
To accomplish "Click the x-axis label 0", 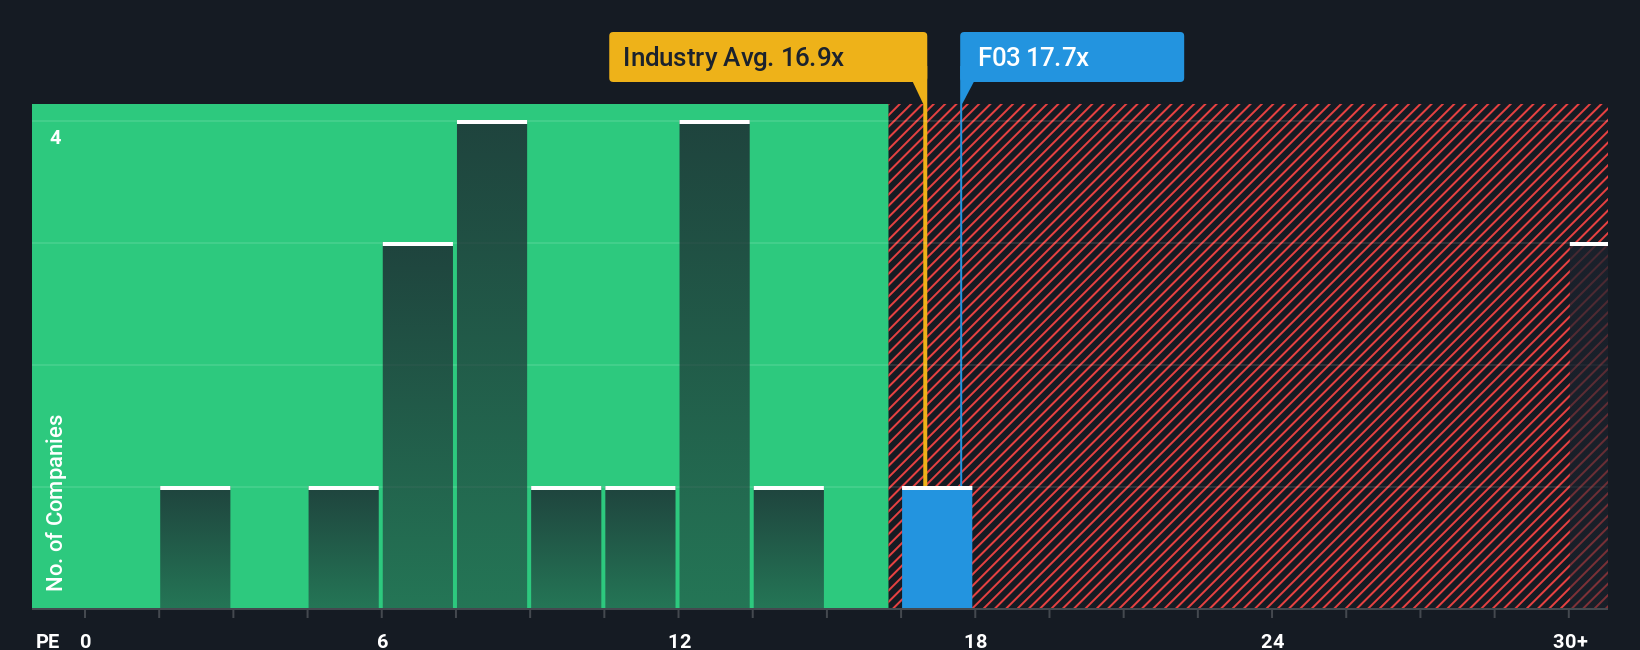I will 86,640.
